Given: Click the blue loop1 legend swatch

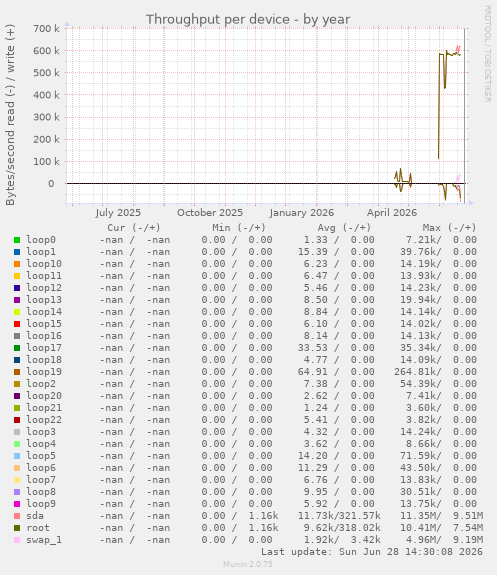Looking at the screenshot, I should 17,252.
